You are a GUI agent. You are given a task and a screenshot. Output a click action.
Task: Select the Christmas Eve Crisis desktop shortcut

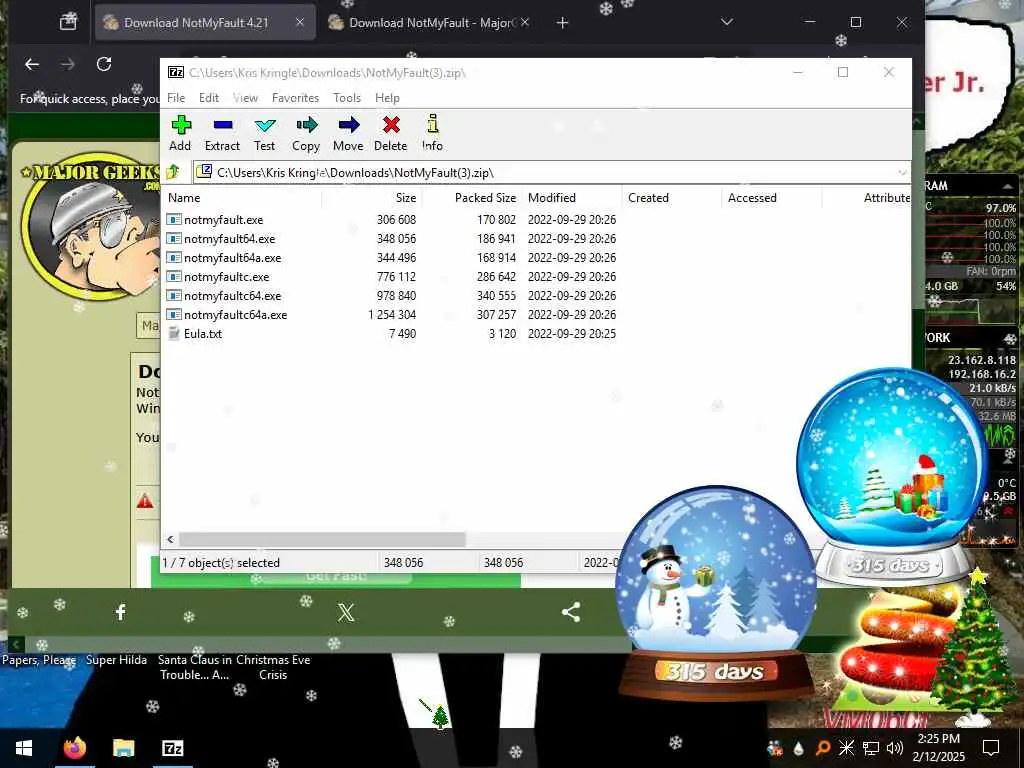click(x=273, y=667)
